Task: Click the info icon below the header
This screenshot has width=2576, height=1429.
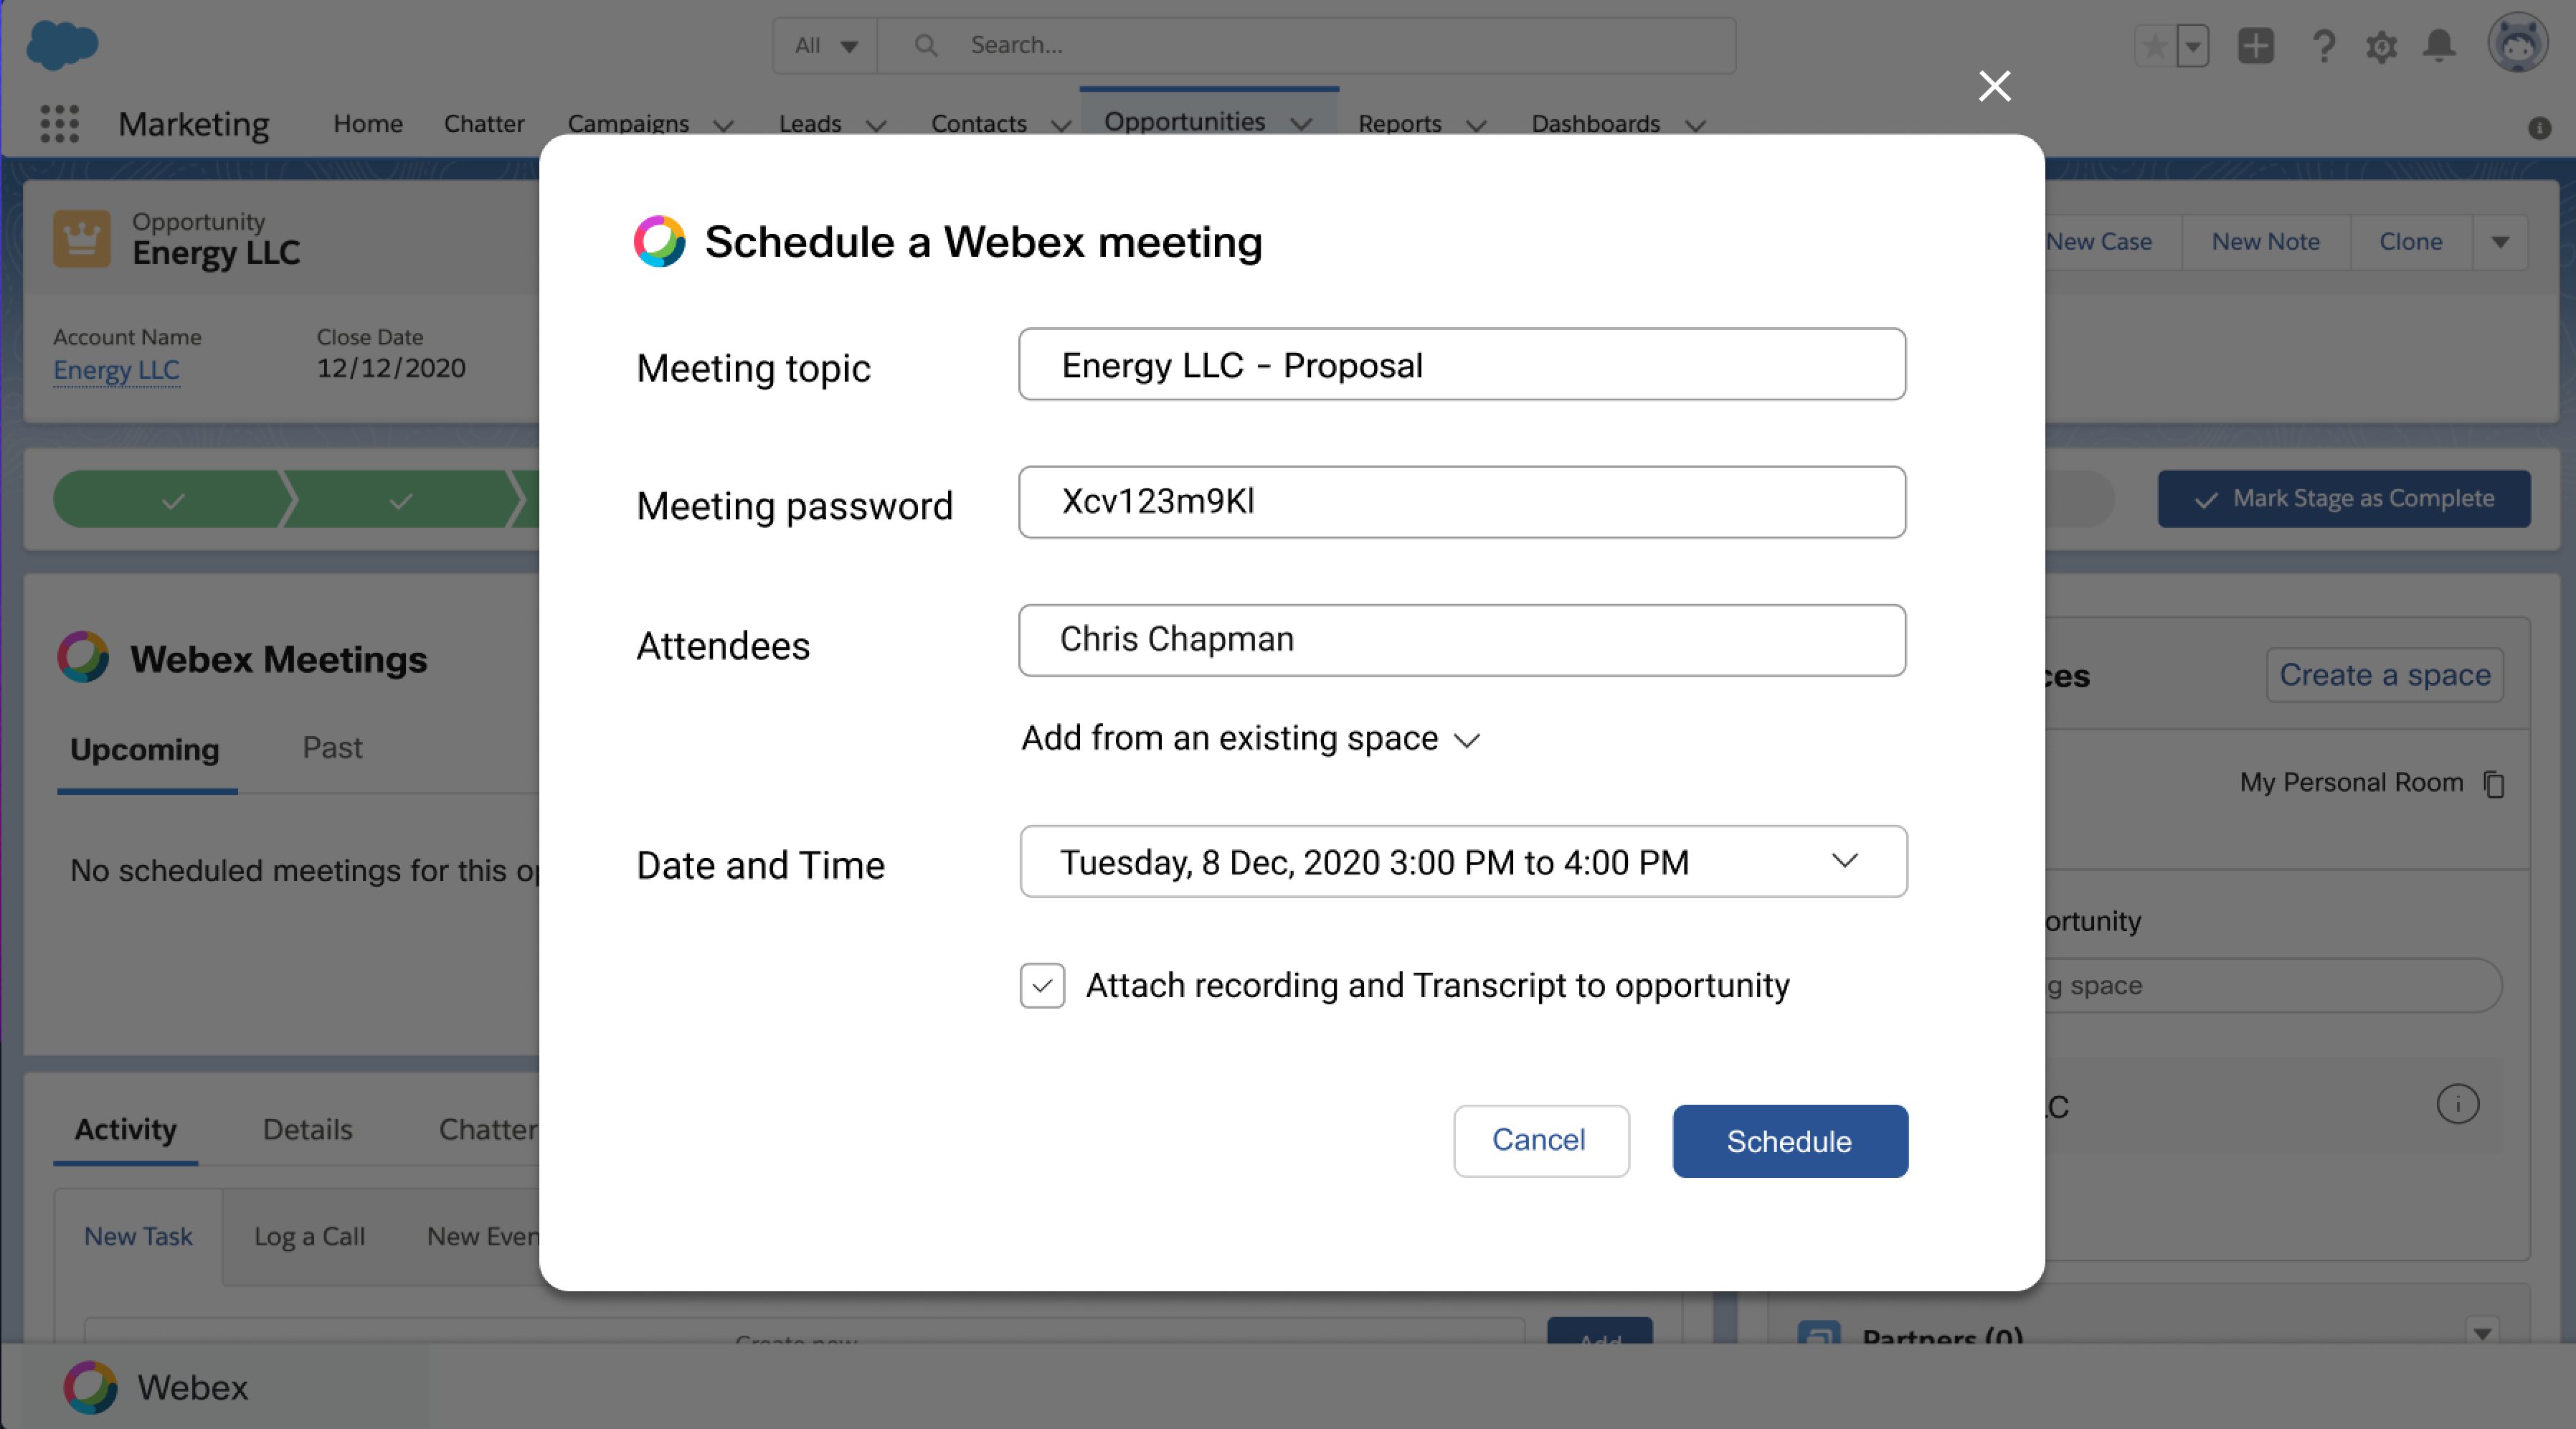Action: coord(2540,128)
